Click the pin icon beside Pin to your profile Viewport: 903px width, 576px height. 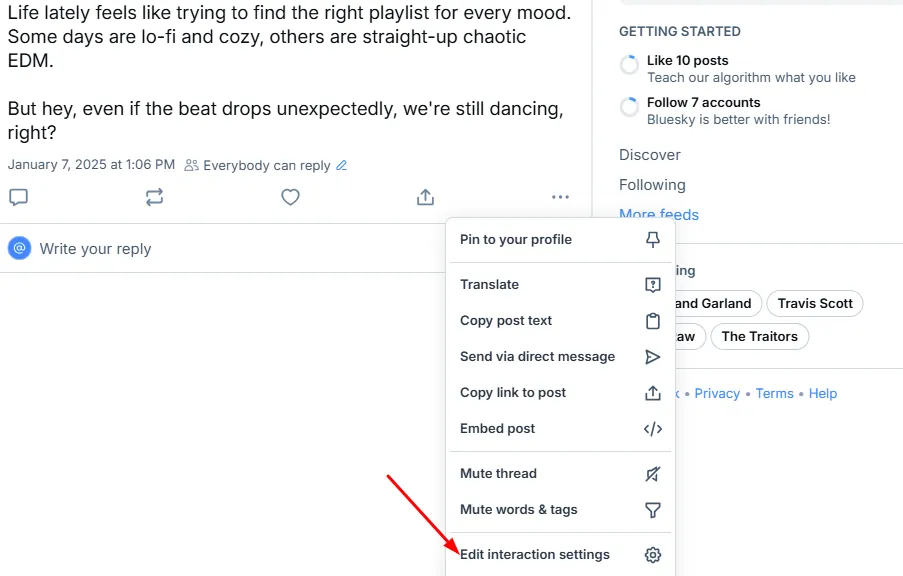coord(653,240)
